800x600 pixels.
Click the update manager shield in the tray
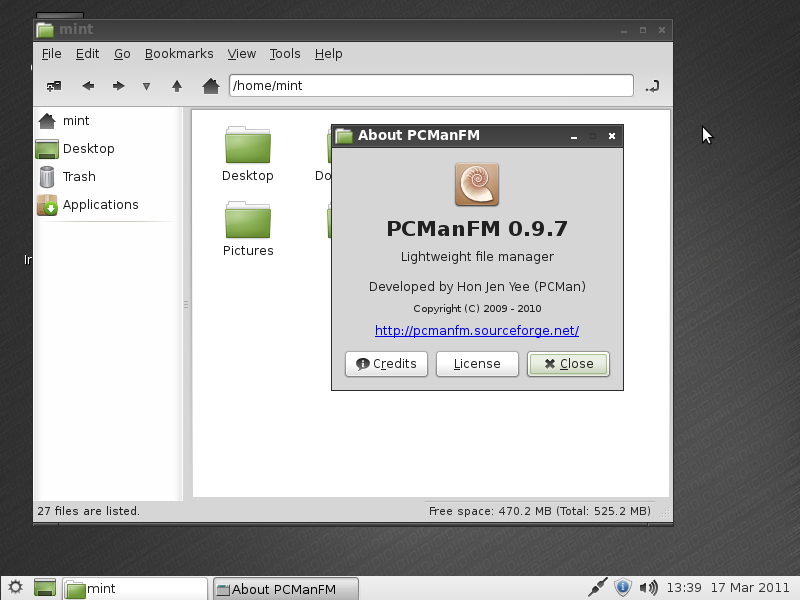click(x=623, y=587)
